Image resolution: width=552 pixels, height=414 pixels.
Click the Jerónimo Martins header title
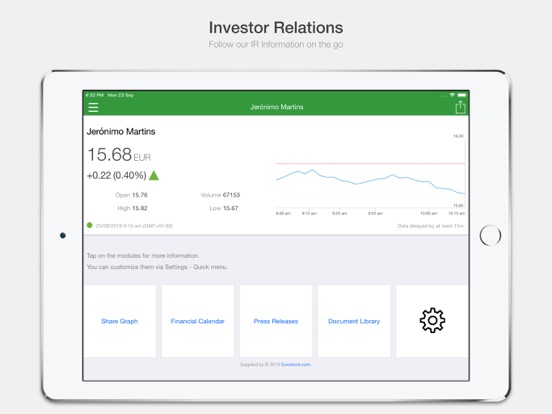coord(277,107)
